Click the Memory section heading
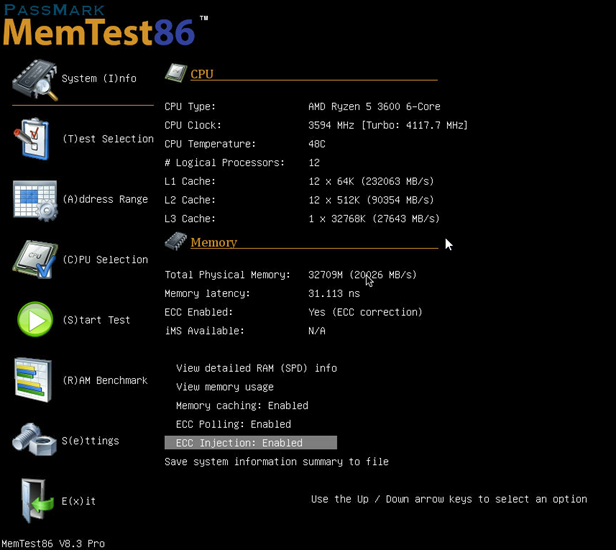This screenshot has height=550, width=616. click(214, 242)
